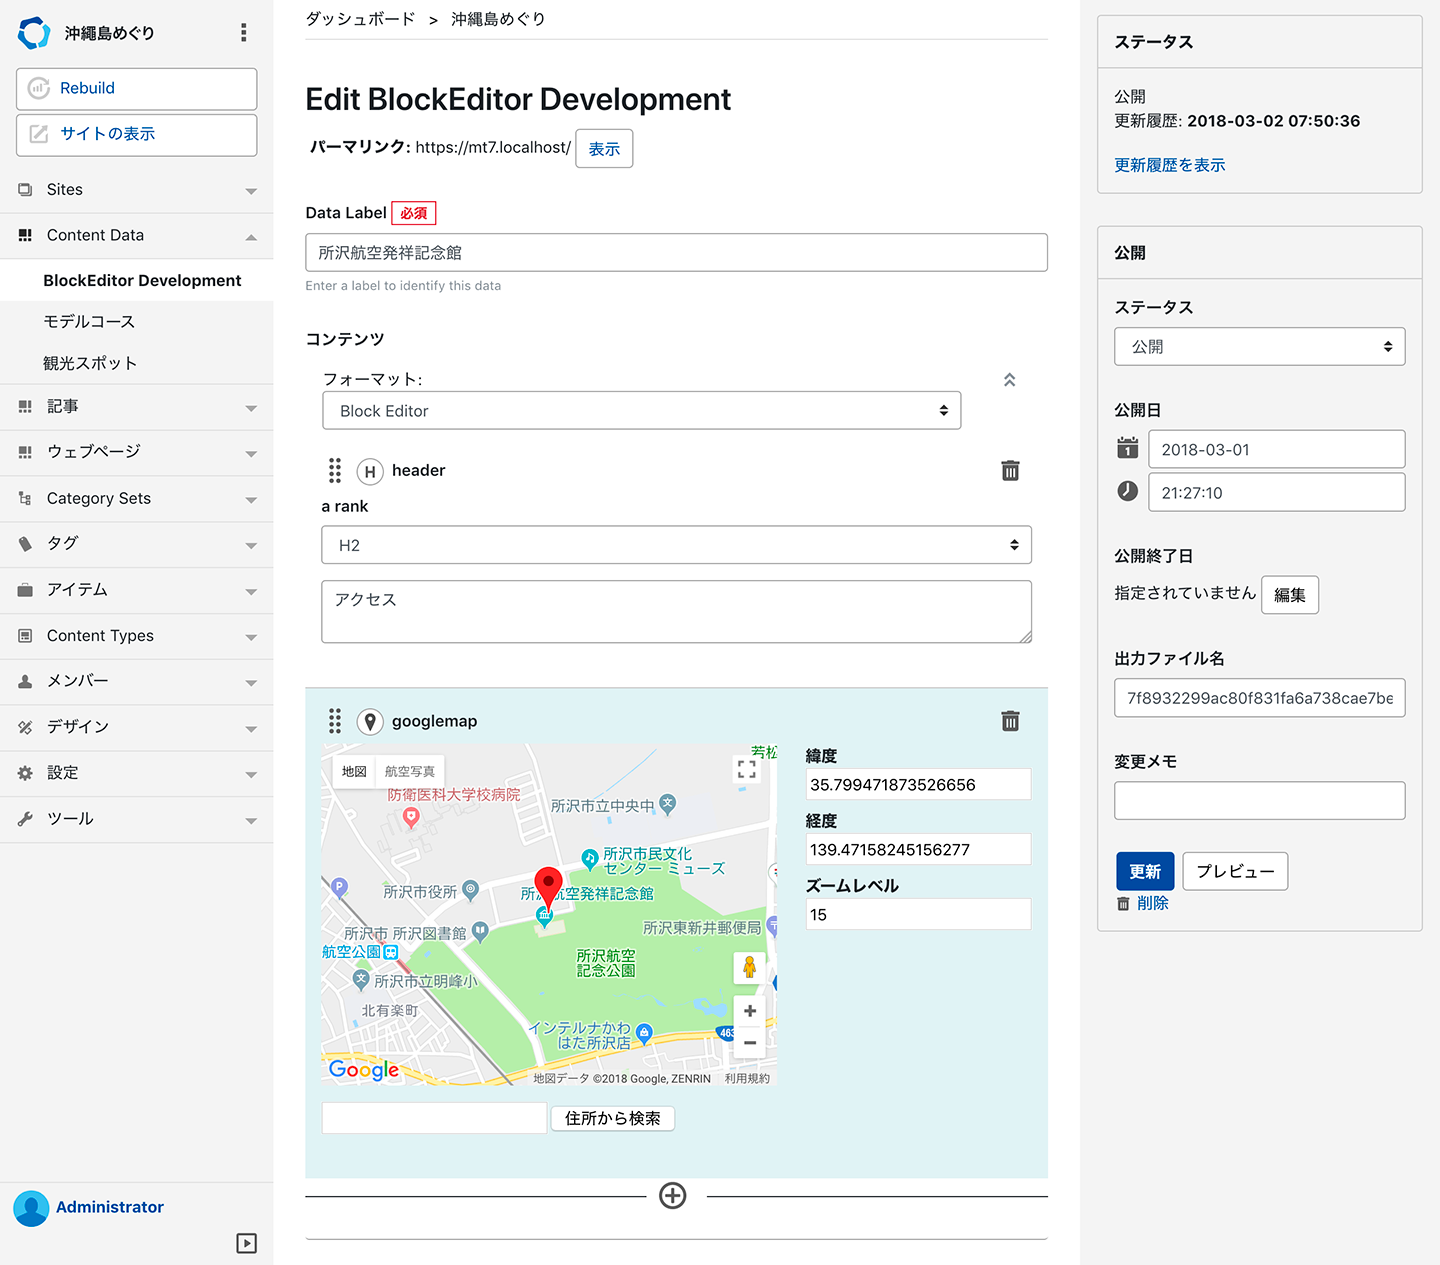Open the 更新履歴を表示 link
The image size is (1440, 1265).
1170,165
